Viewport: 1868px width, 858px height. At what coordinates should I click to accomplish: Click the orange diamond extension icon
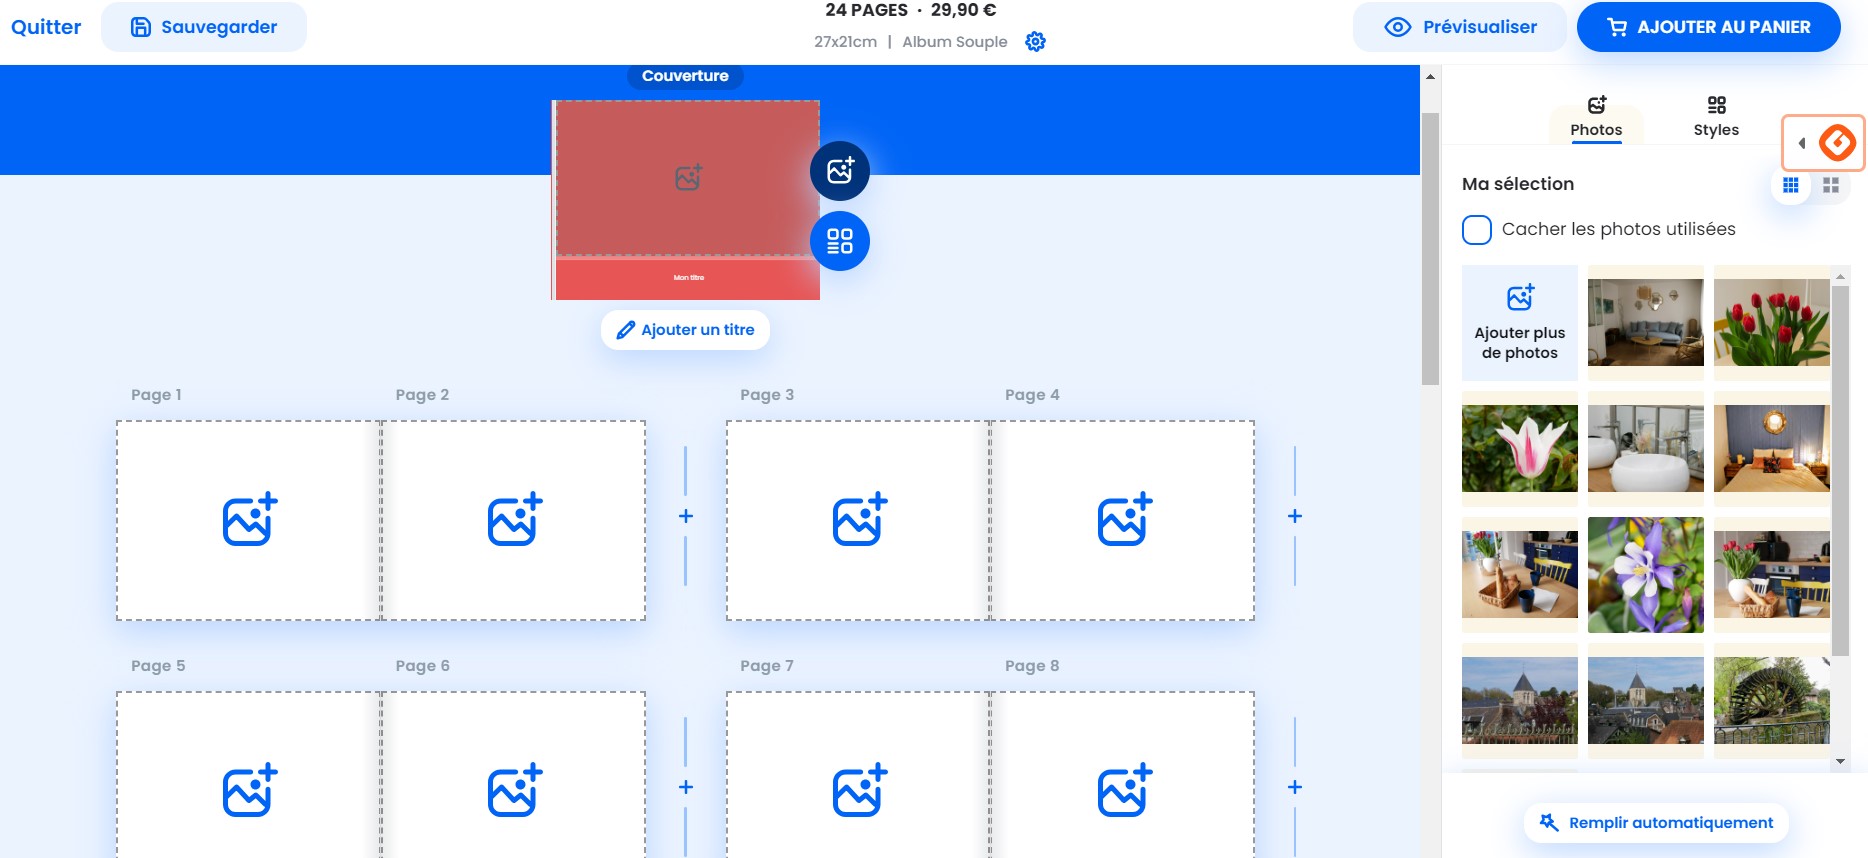pyautogui.click(x=1837, y=143)
